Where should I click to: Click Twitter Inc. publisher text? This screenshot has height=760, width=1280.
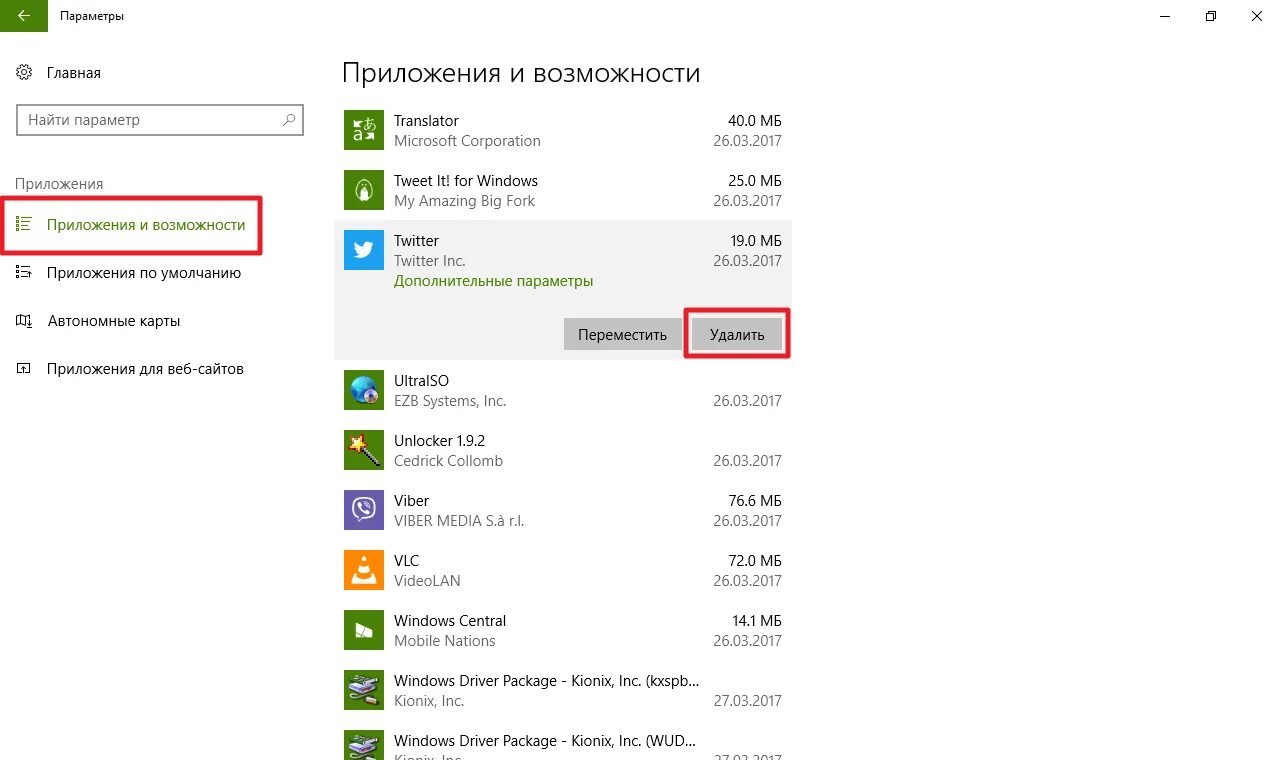click(430, 261)
